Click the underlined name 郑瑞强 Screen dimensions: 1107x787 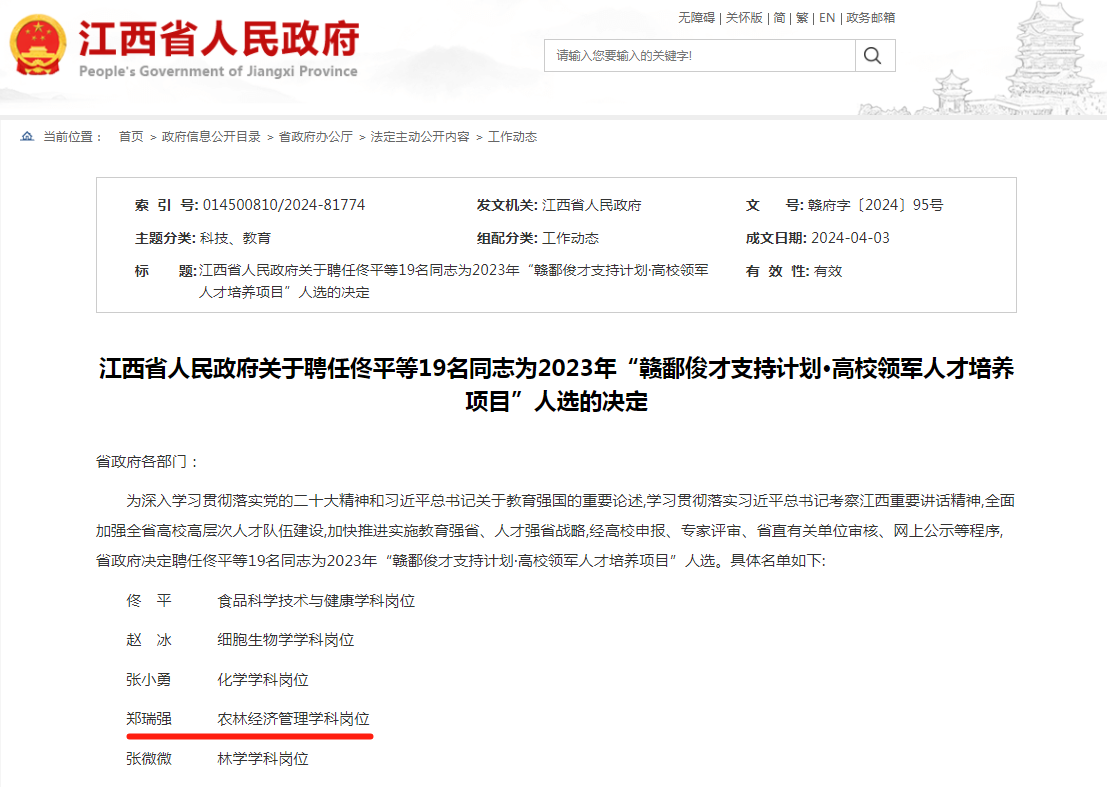coord(149,719)
